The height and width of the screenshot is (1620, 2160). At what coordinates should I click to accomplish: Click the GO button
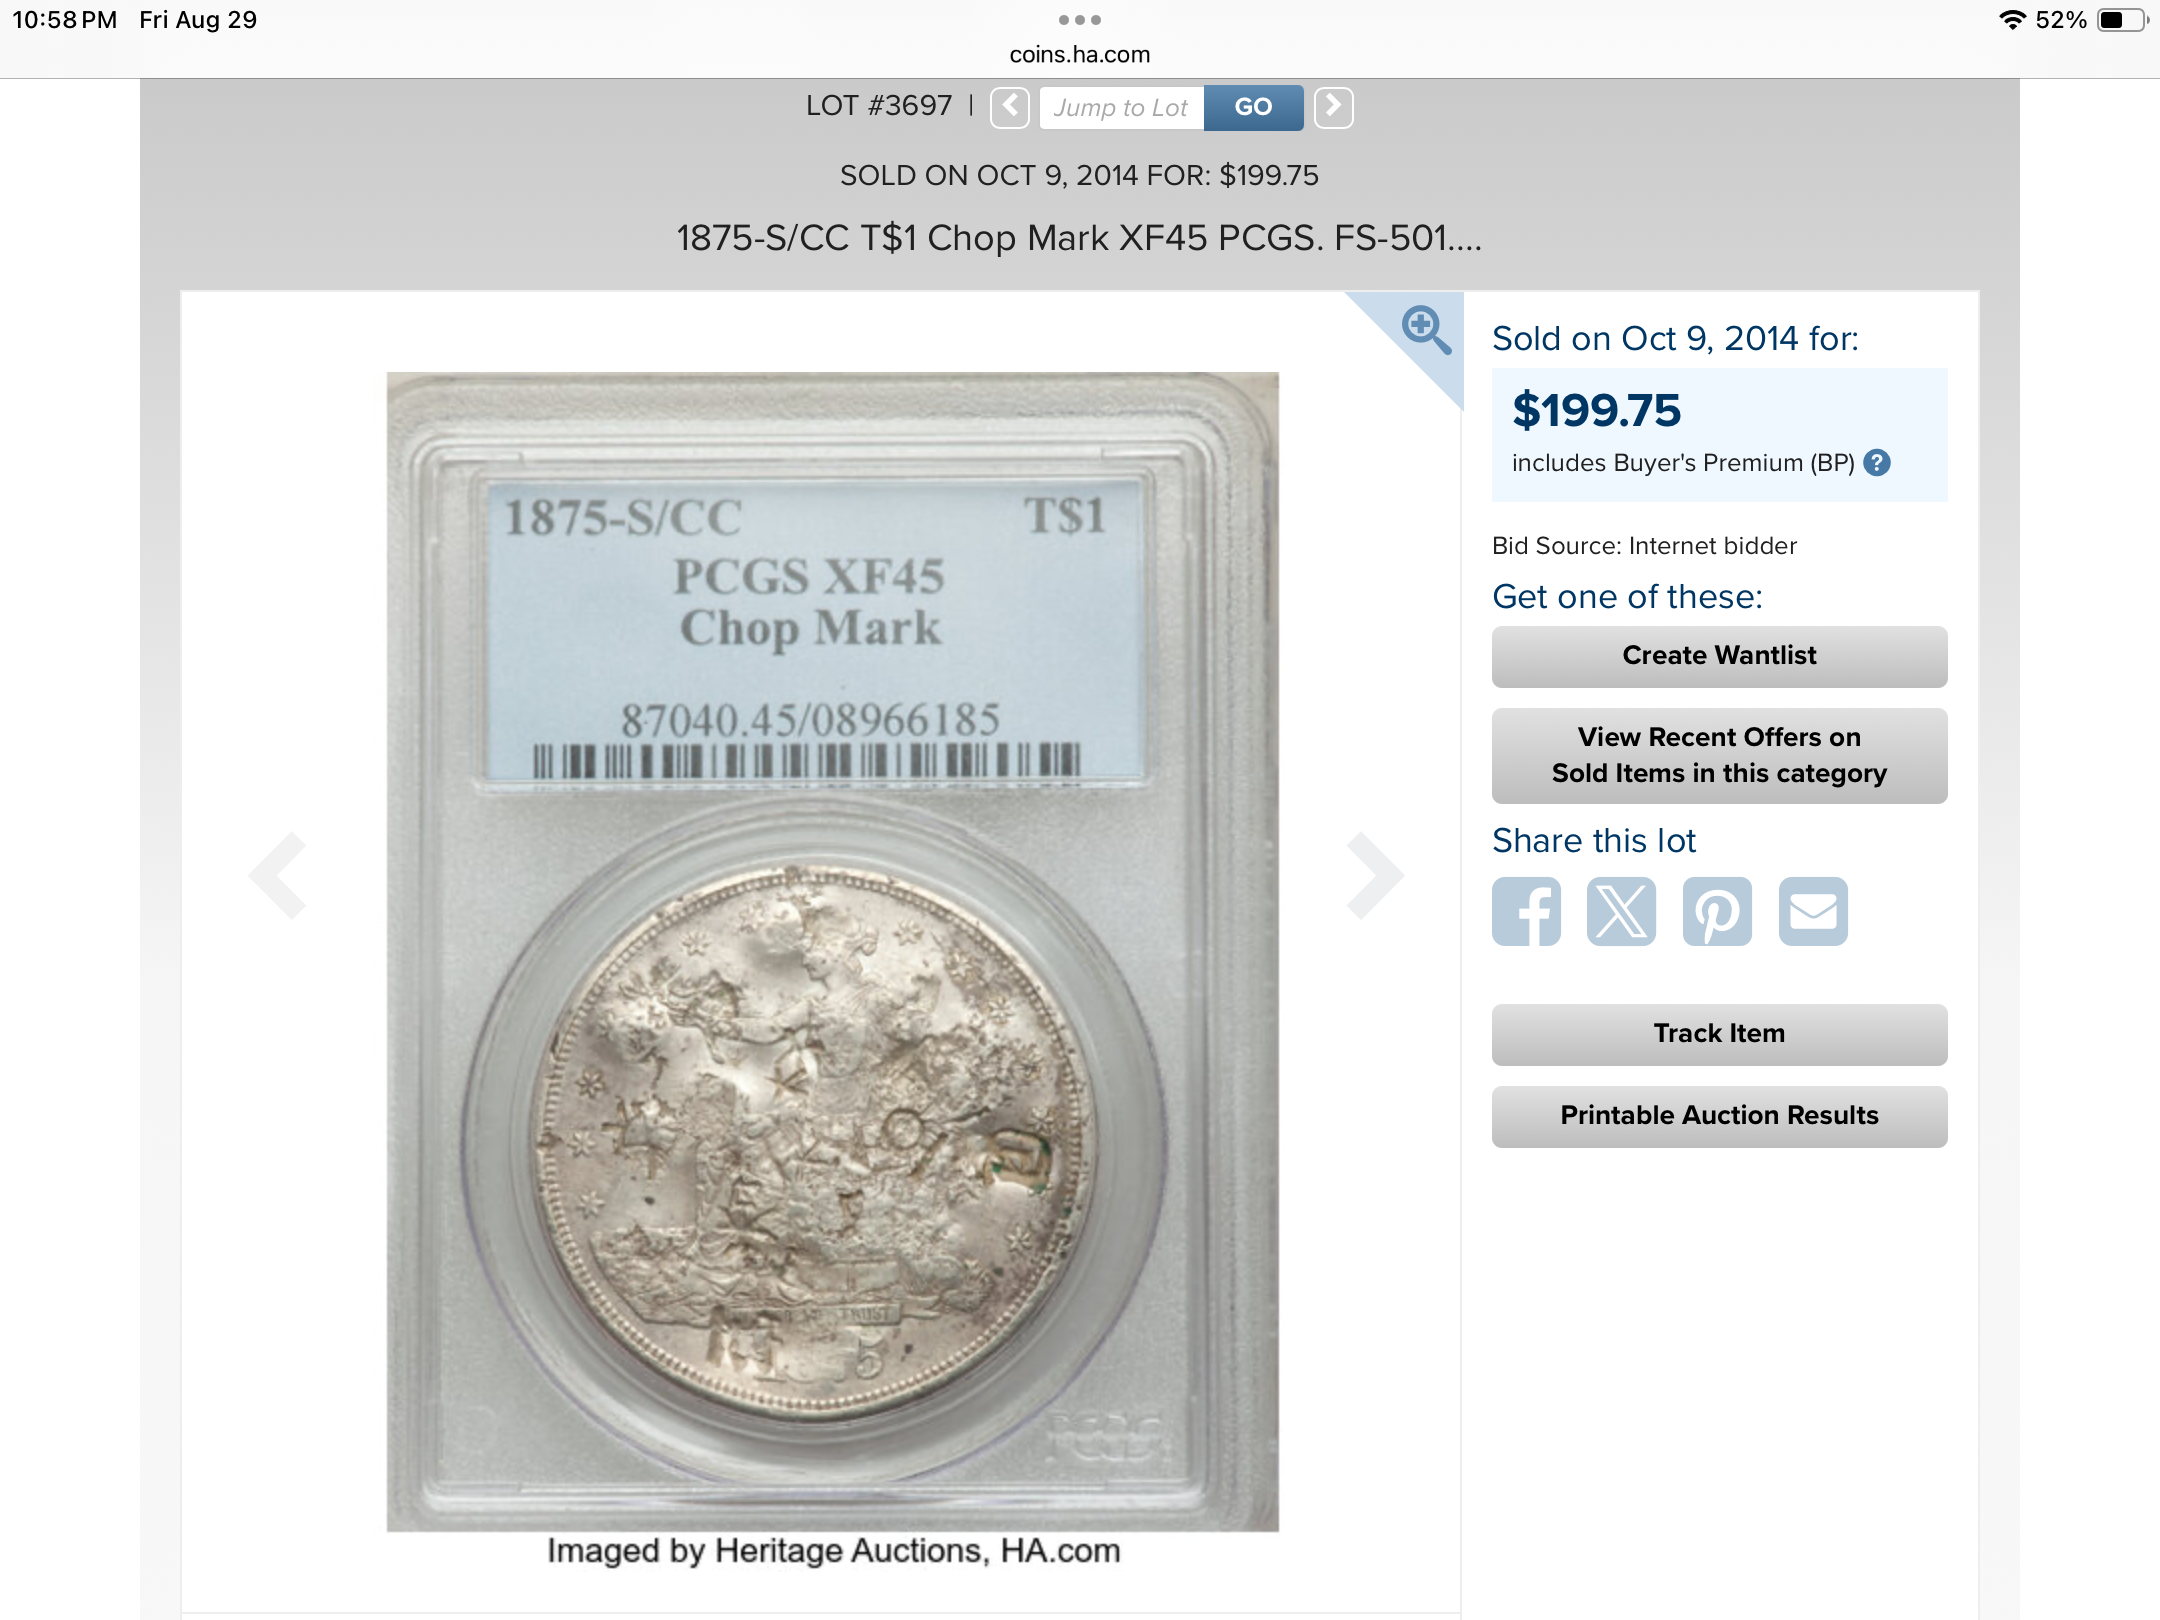click(1253, 107)
